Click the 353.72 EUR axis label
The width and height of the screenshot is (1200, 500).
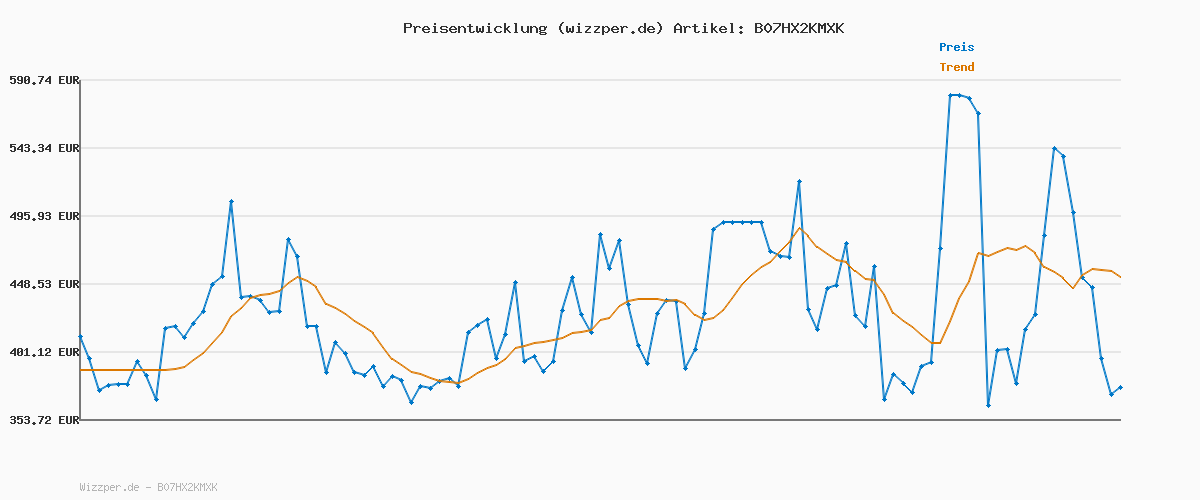click(x=43, y=420)
